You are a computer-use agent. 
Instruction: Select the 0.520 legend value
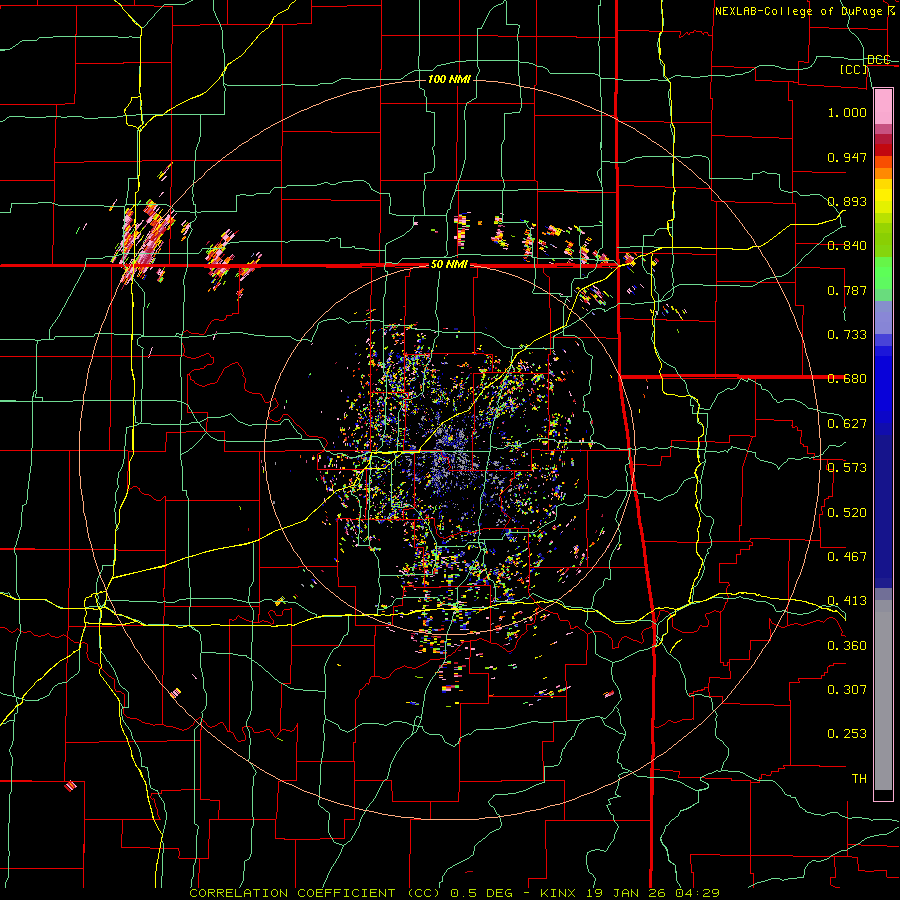pos(847,513)
